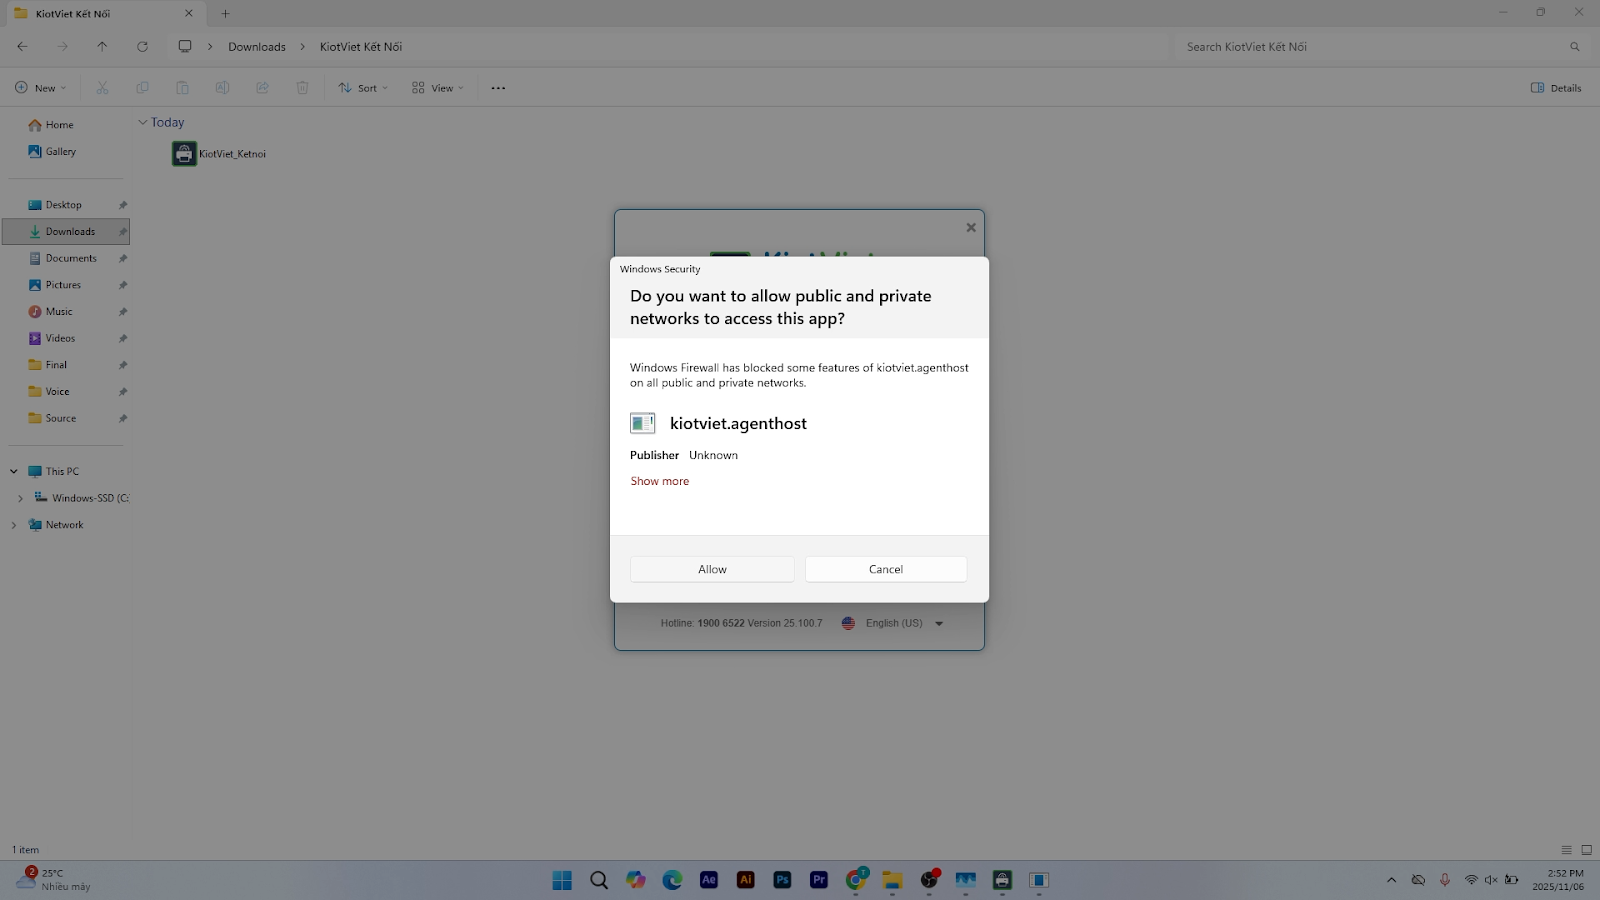Screen dimensions: 1600x900
Task: Open taskbar Search
Action: coord(599,880)
